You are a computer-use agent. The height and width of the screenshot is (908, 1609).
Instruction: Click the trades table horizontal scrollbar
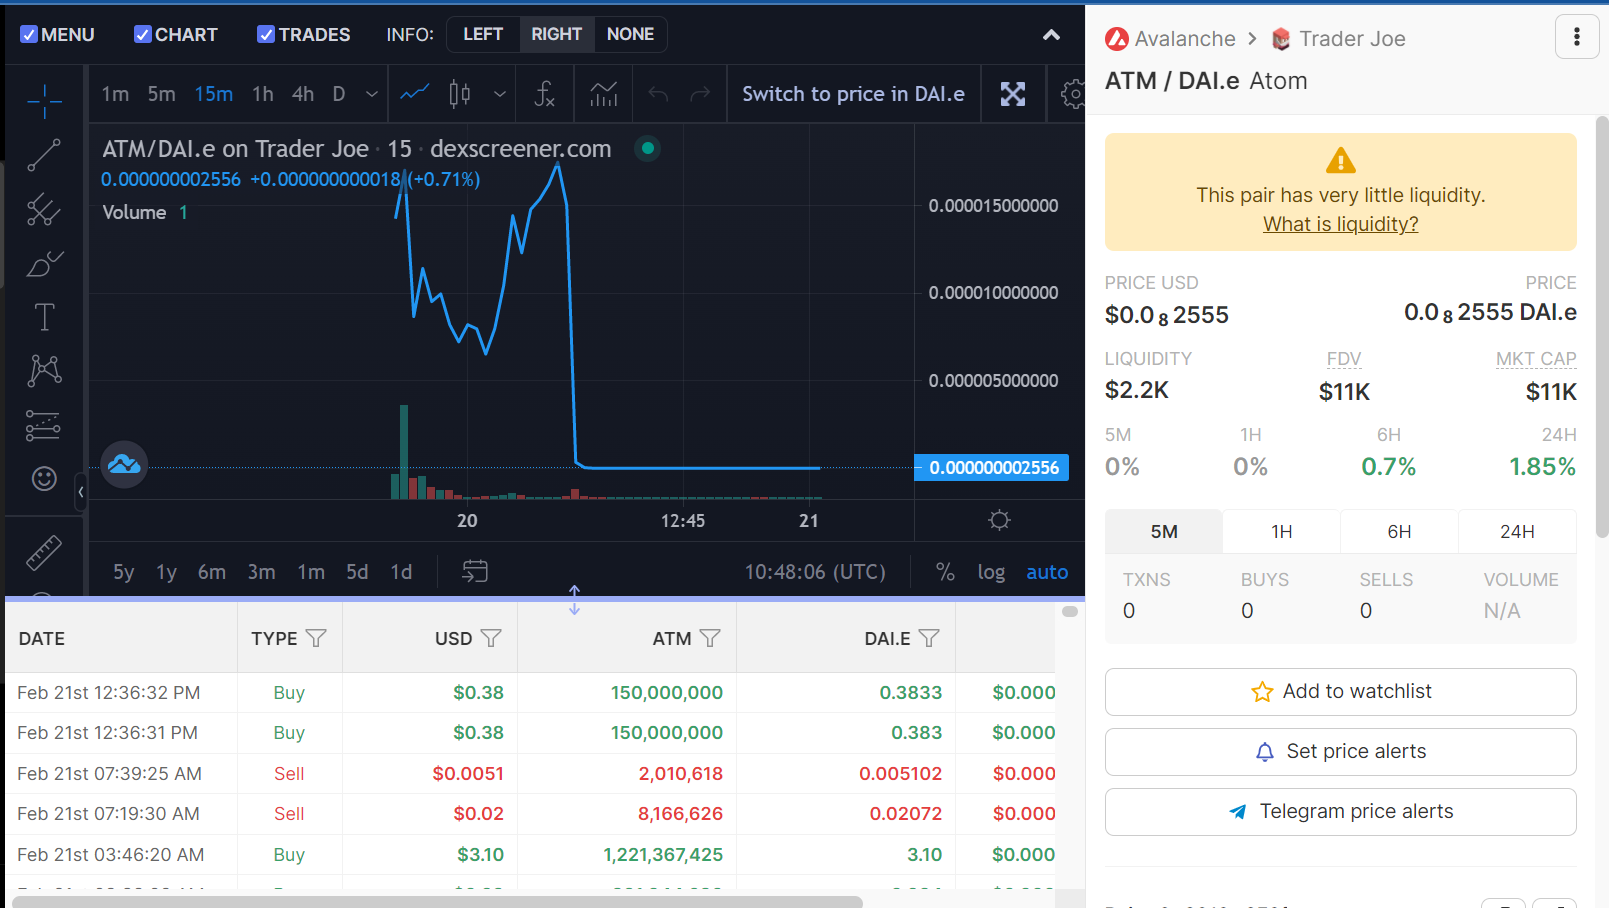(x=437, y=902)
